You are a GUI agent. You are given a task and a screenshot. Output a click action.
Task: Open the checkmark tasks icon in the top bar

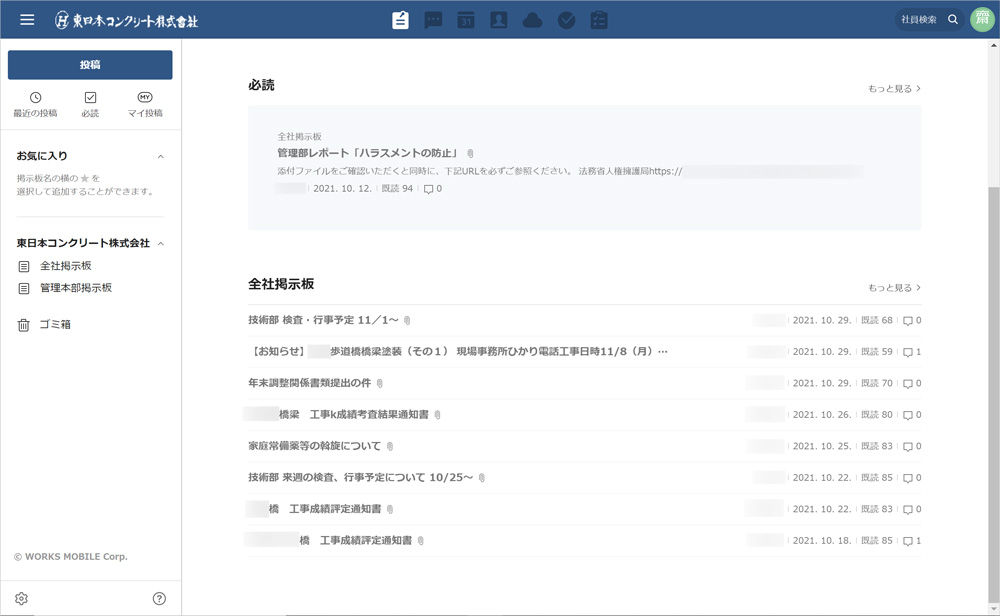pos(566,20)
